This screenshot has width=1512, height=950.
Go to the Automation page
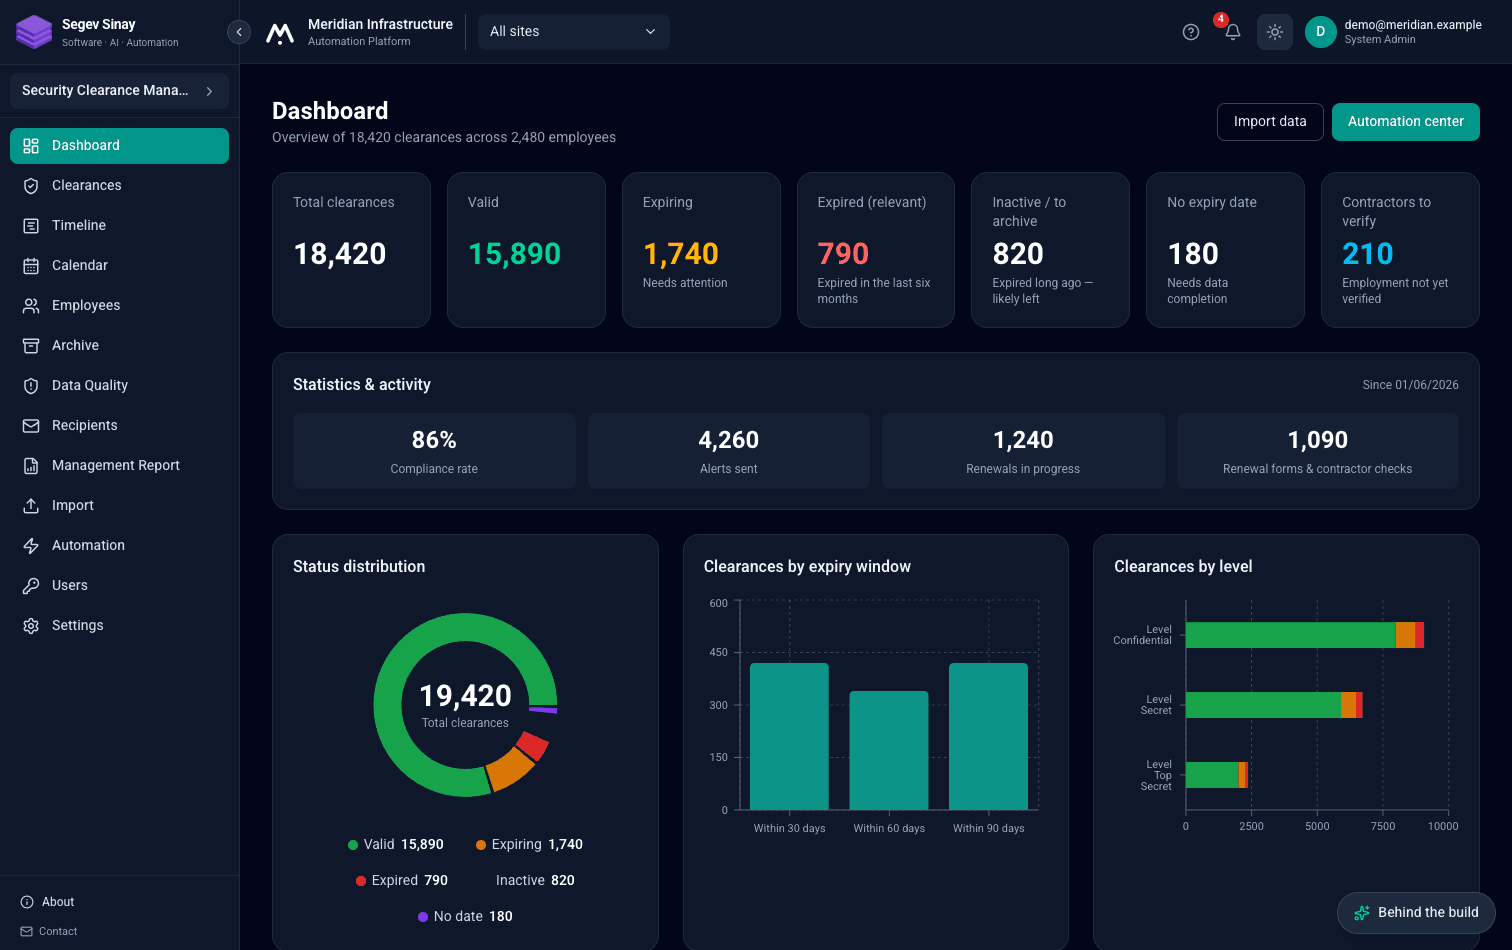pyautogui.click(x=119, y=546)
